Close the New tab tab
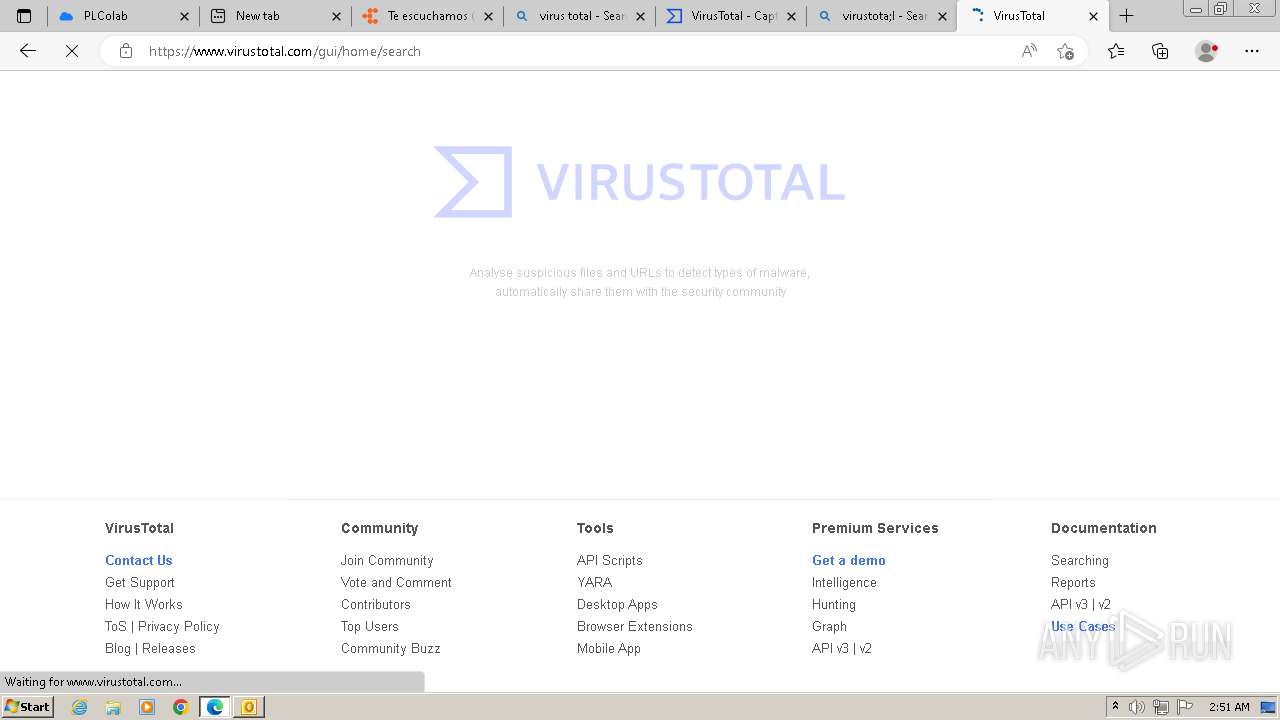This screenshot has height=720, width=1280. point(336,16)
